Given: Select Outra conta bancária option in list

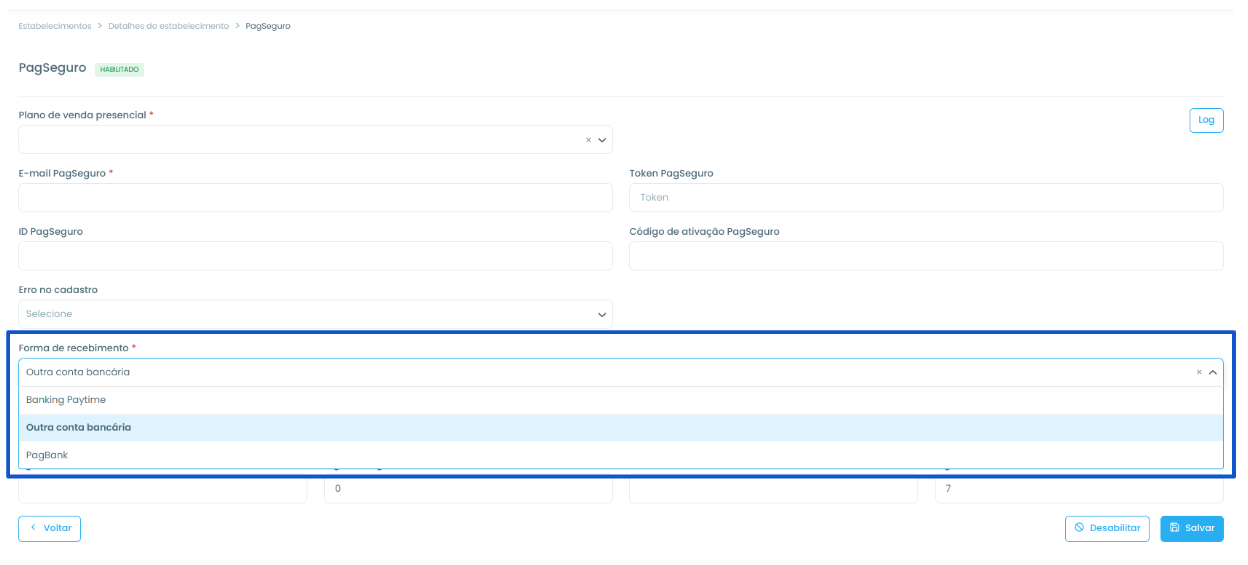Looking at the screenshot, I should [x=621, y=427].
